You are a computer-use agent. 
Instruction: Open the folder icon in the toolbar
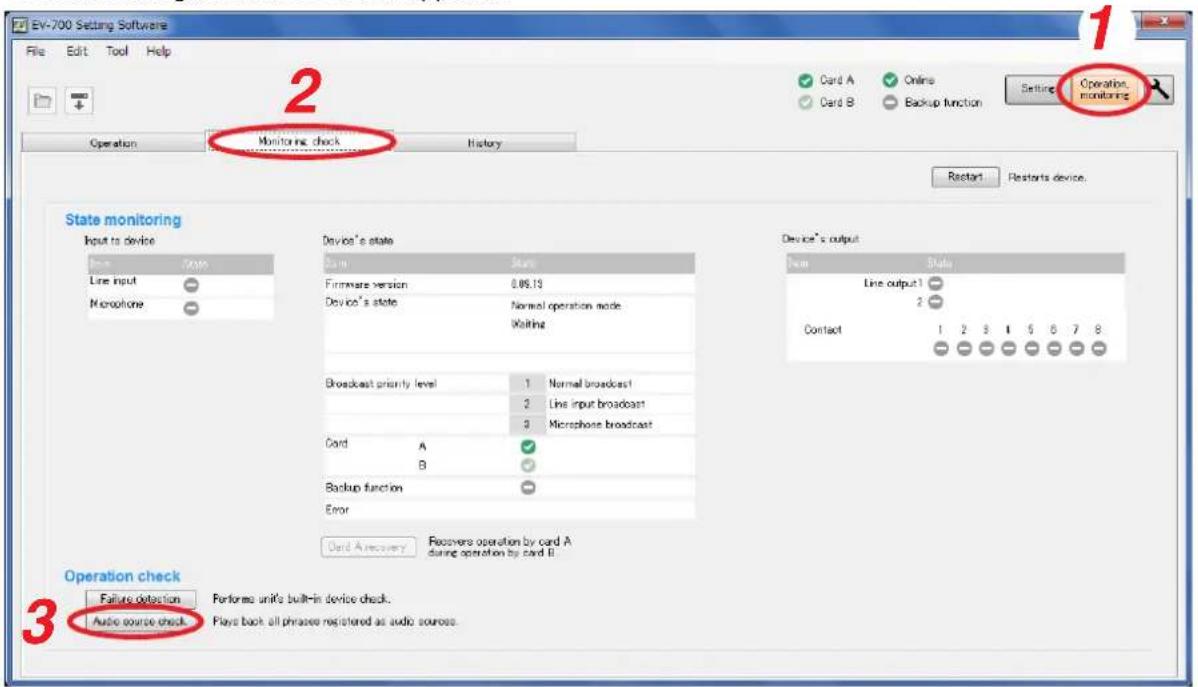click(43, 100)
